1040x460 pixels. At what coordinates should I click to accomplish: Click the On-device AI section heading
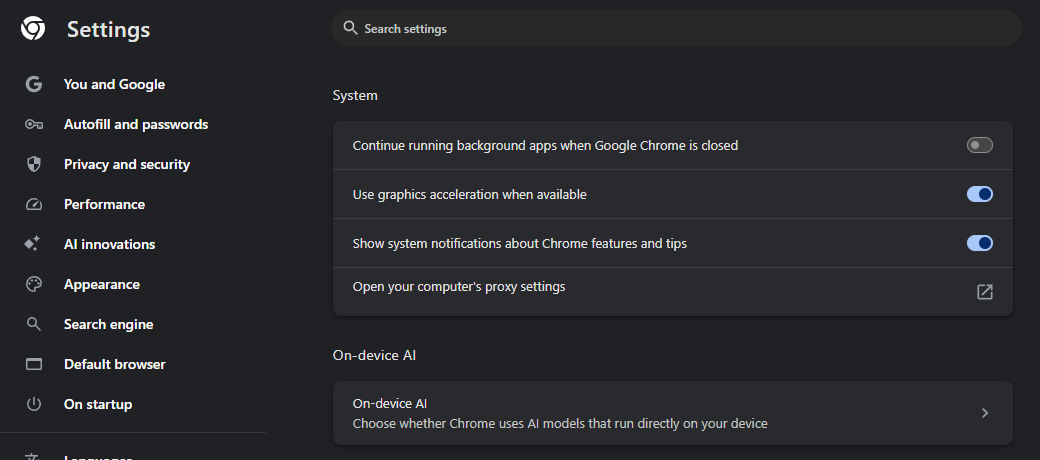(374, 355)
